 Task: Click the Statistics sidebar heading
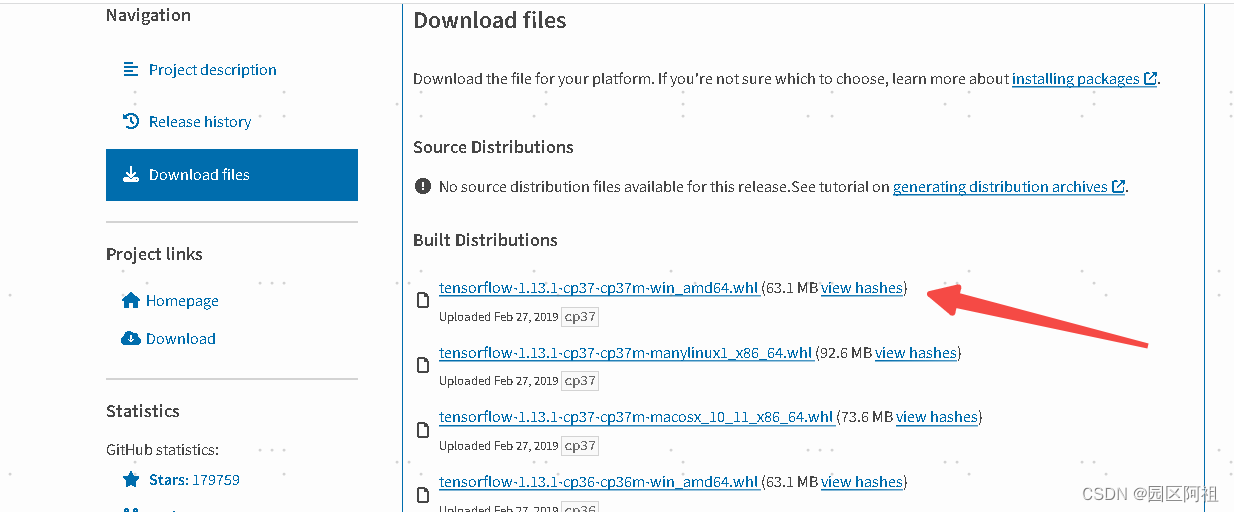pos(143,411)
